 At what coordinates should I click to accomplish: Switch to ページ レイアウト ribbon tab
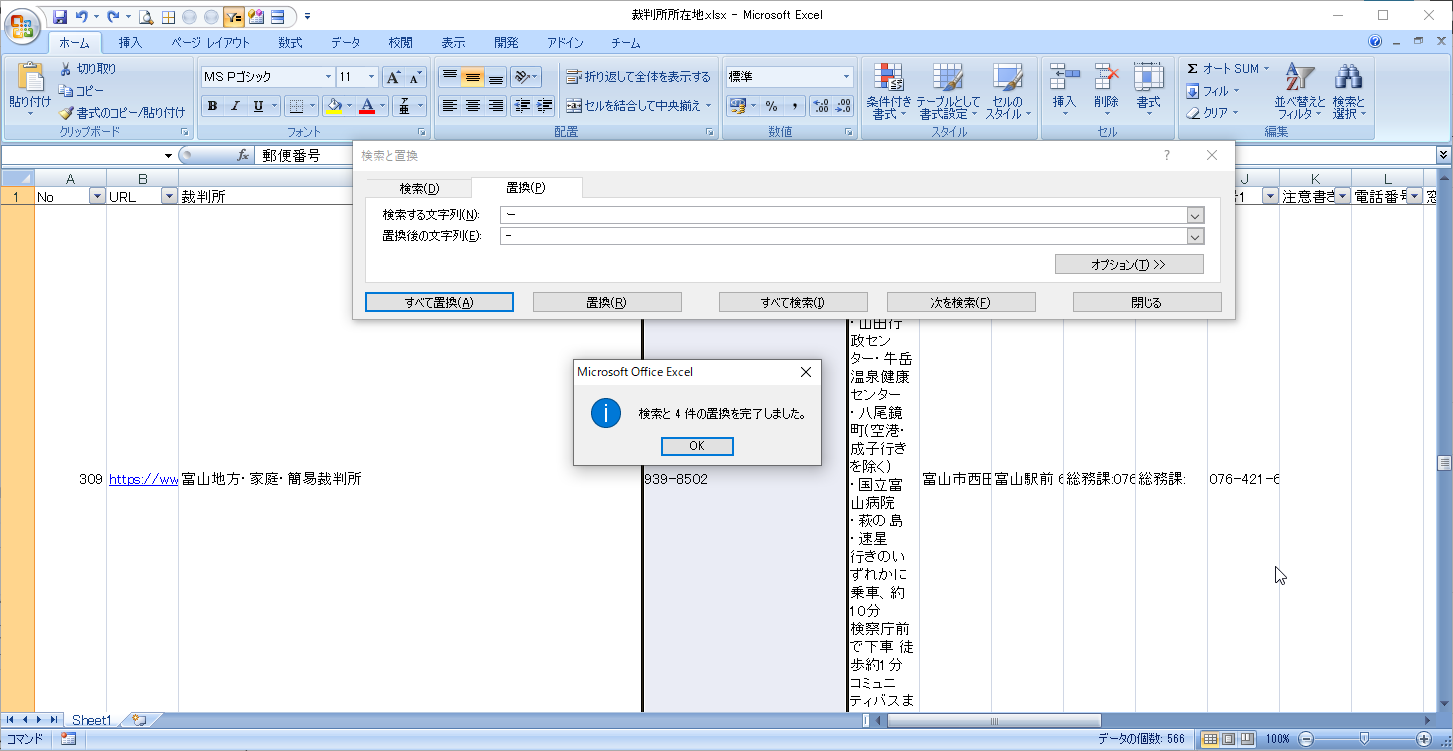210,43
